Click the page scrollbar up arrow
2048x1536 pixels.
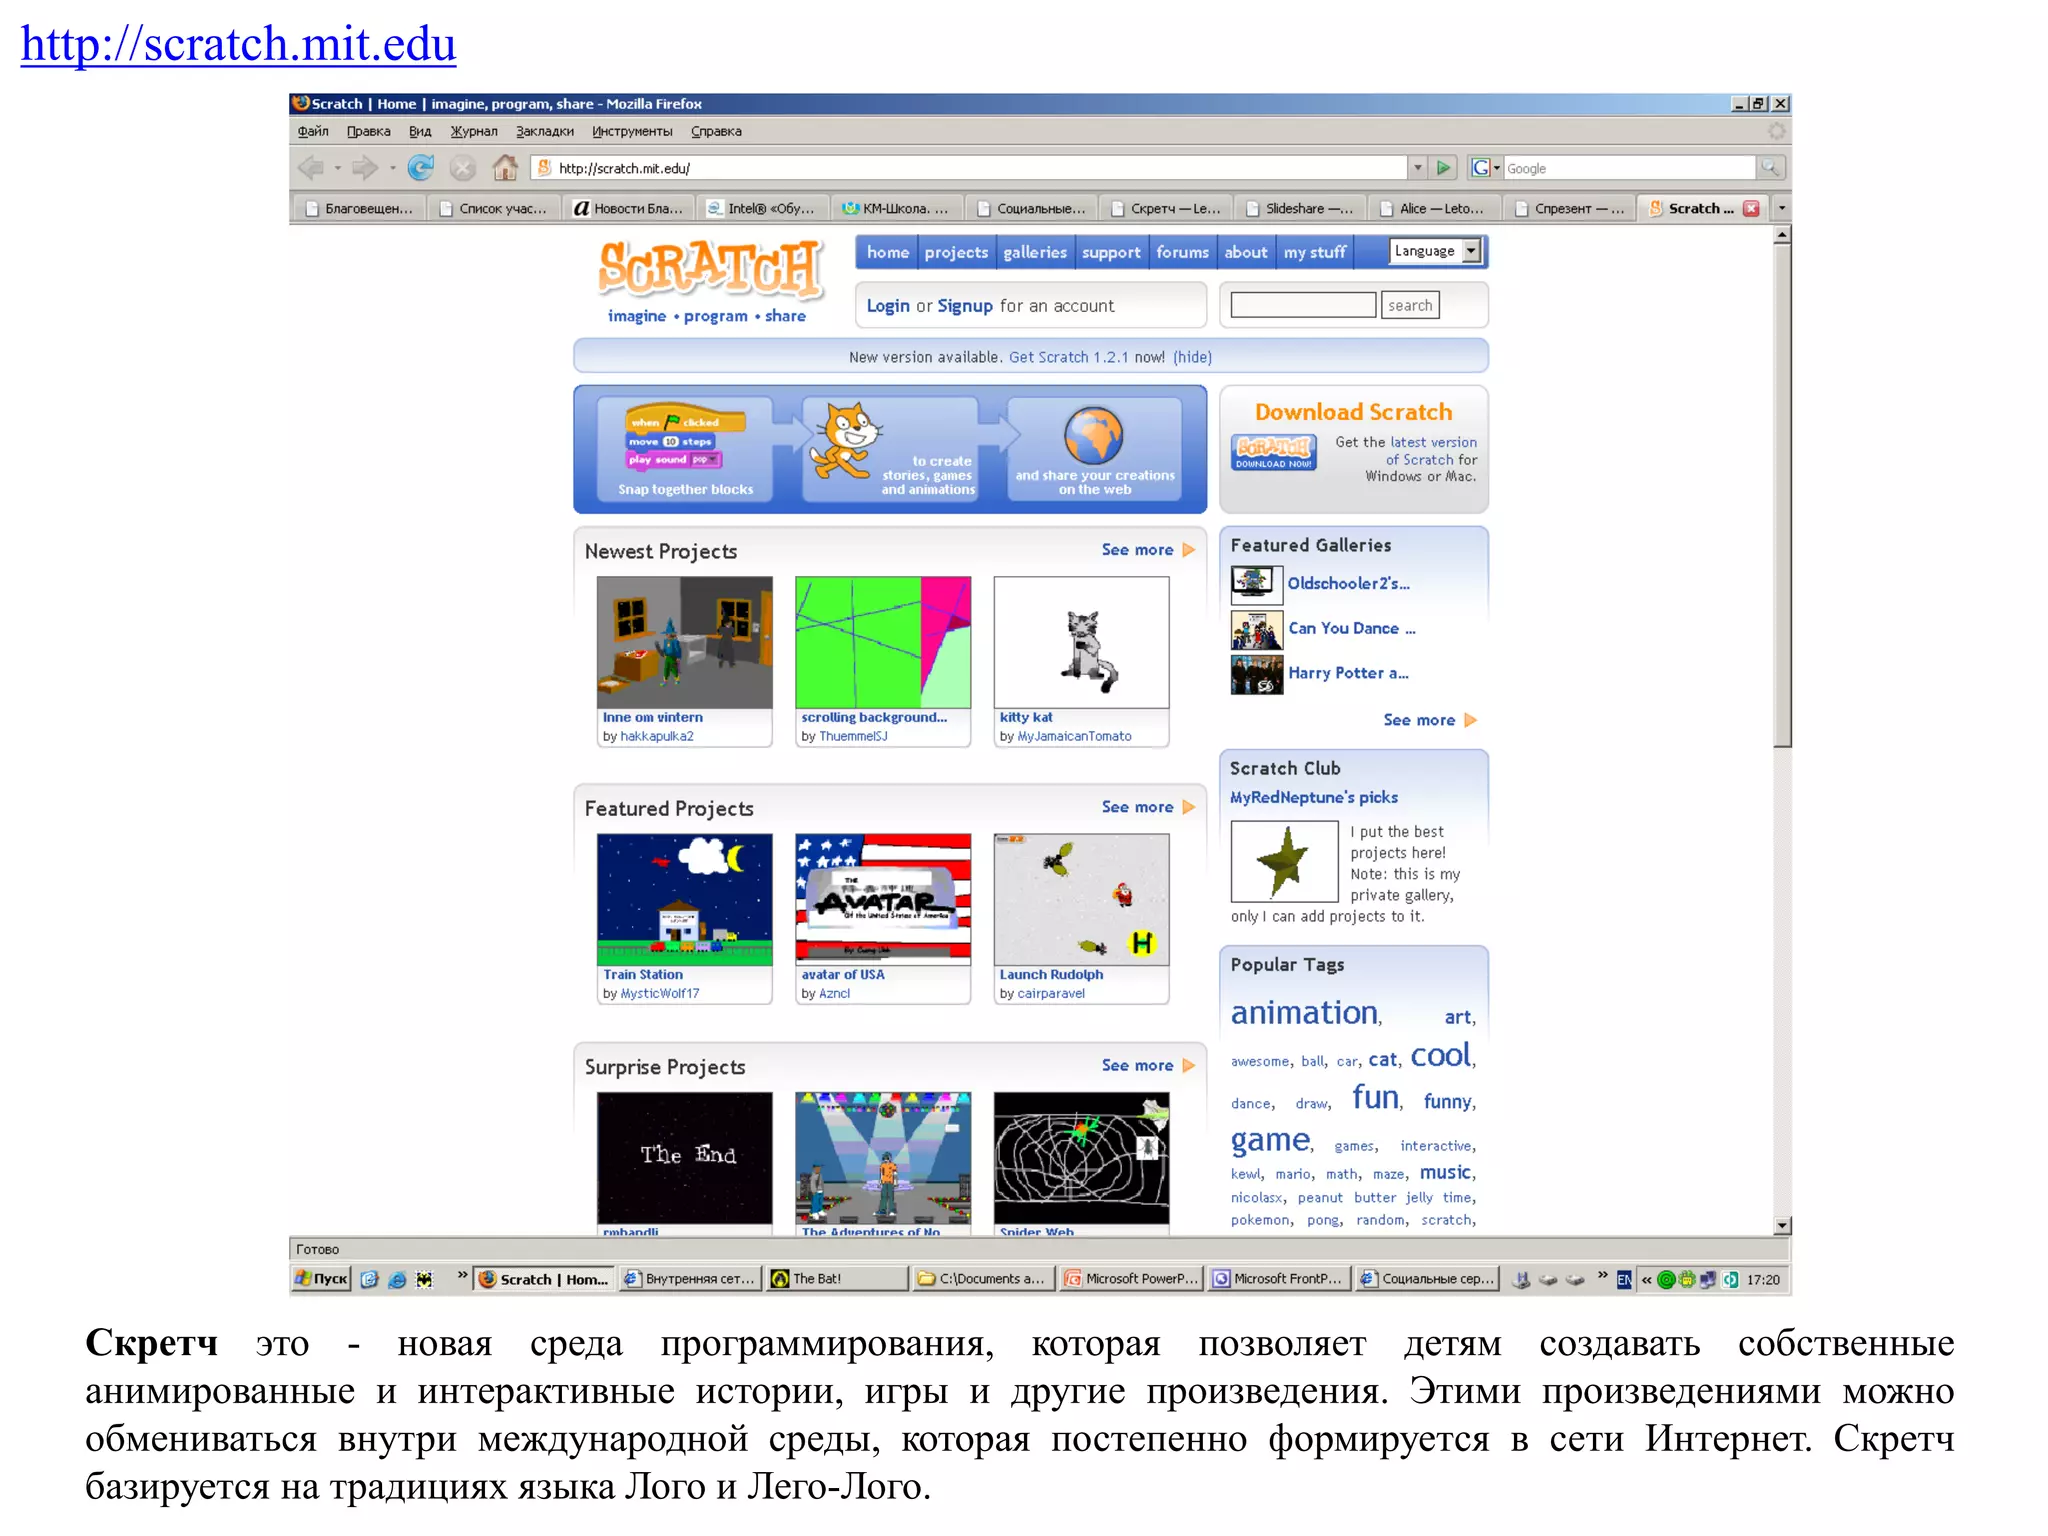(x=1782, y=235)
